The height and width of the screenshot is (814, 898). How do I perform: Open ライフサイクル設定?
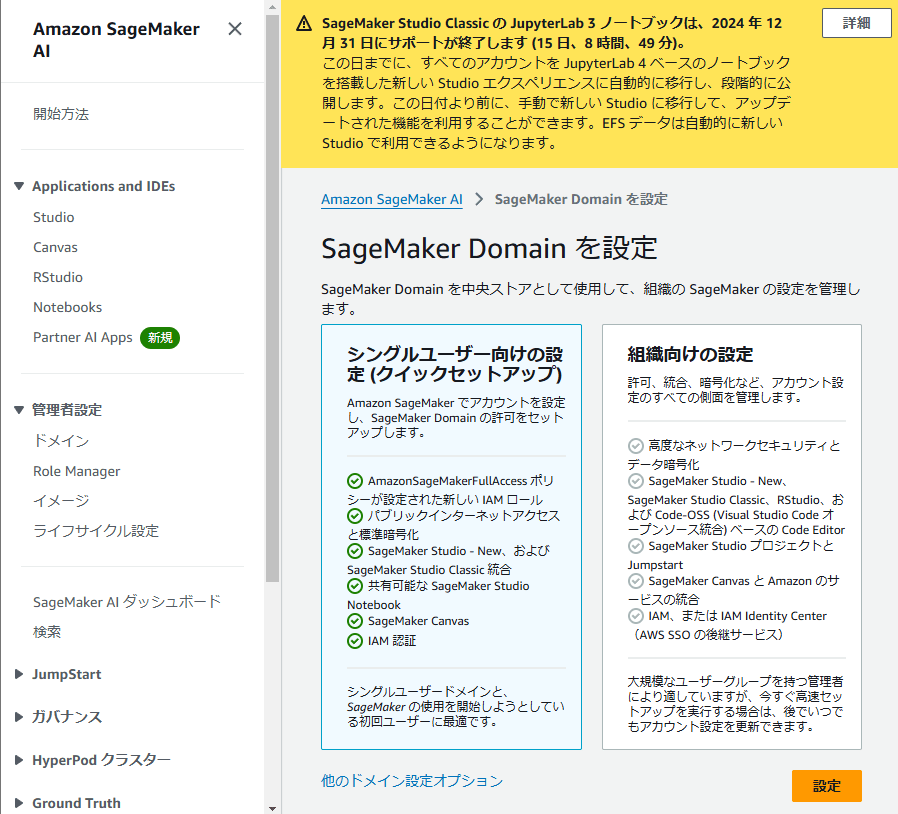[96, 530]
